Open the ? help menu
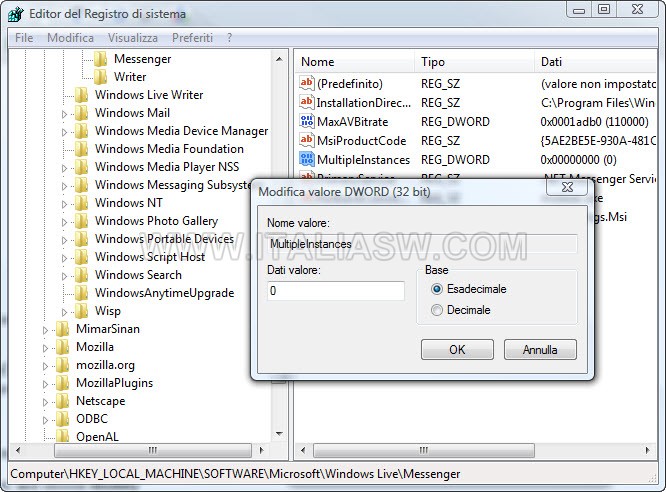The image size is (666, 492). [x=229, y=38]
